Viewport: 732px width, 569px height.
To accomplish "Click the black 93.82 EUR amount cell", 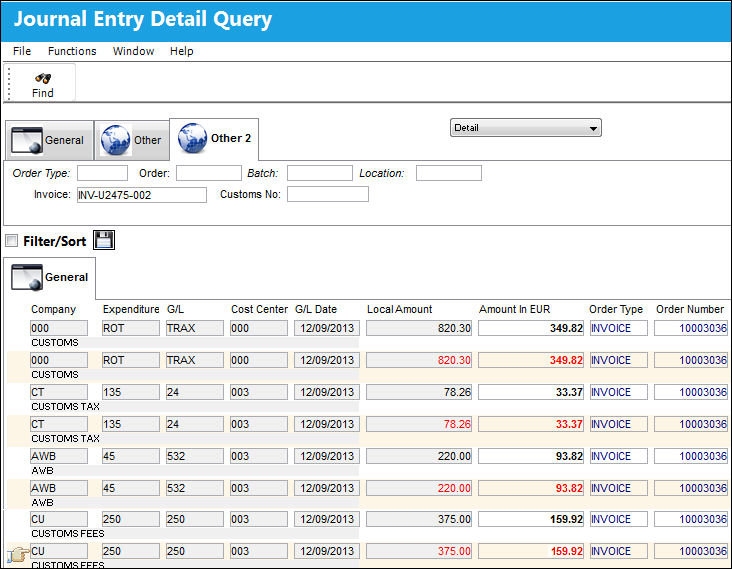I will click(x=531, y=456).
